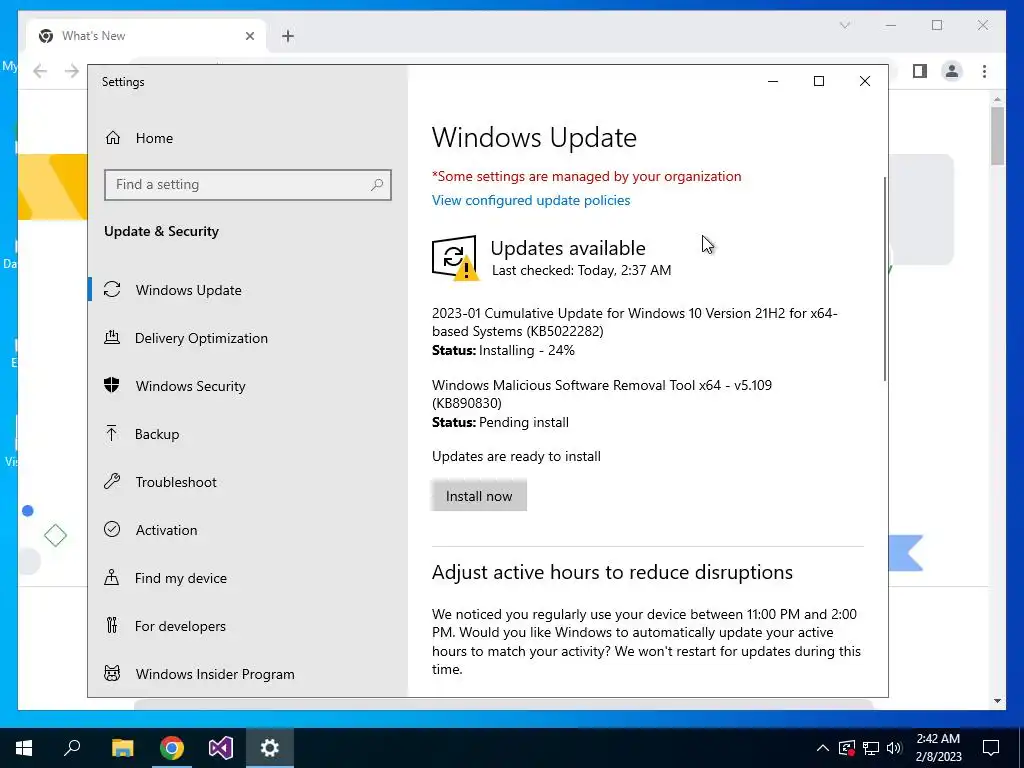Click the Windows Update sync arrows sidebar icon
Screen dimensions: 1024x768
point(112,289)
